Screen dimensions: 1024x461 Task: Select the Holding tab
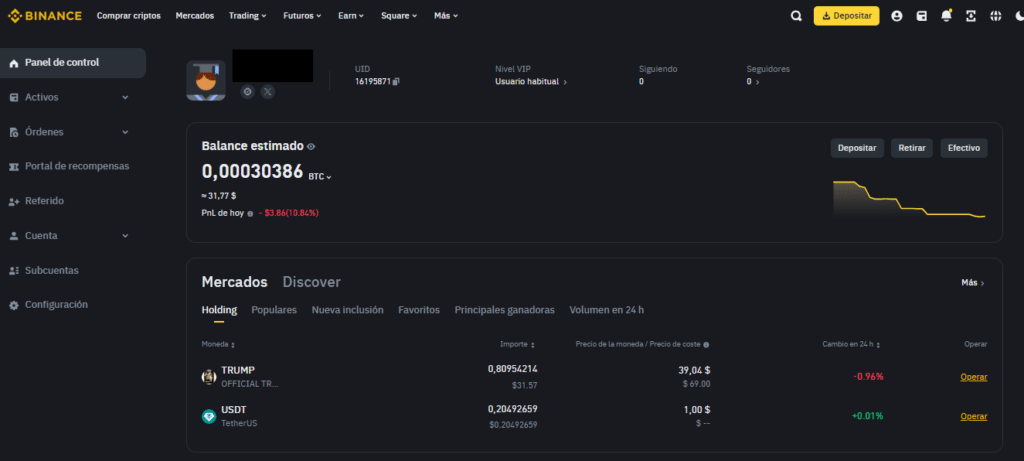[219, 310]
